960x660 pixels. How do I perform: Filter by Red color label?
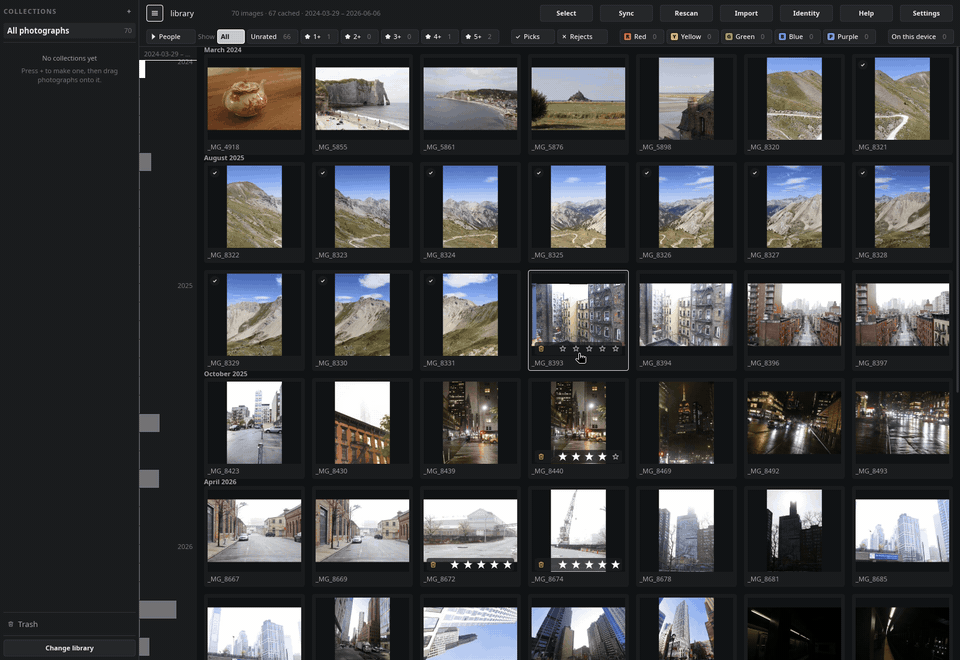640,37
